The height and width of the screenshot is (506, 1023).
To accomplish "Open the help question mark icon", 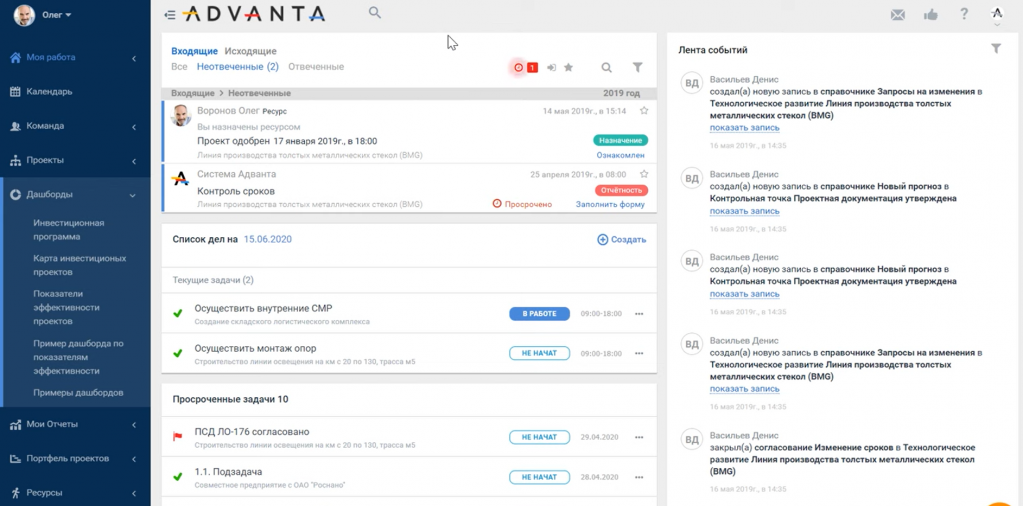I will click(964, 14).
